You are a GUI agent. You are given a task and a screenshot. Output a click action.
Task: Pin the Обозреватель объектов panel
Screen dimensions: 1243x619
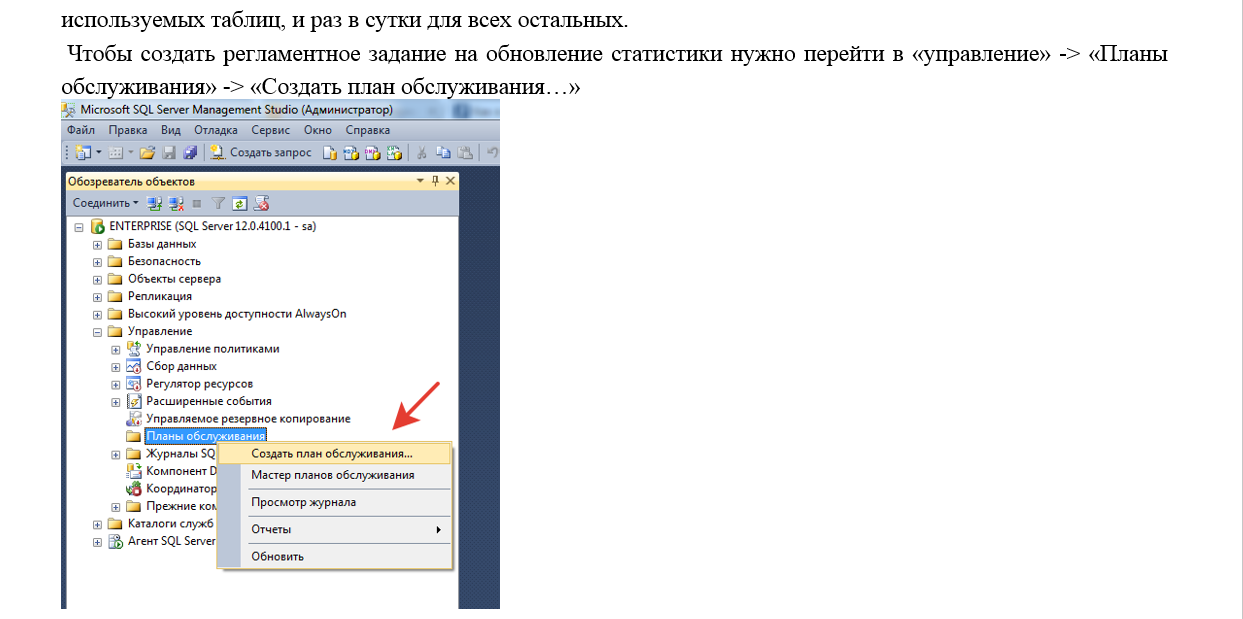(x=435, y=181)
